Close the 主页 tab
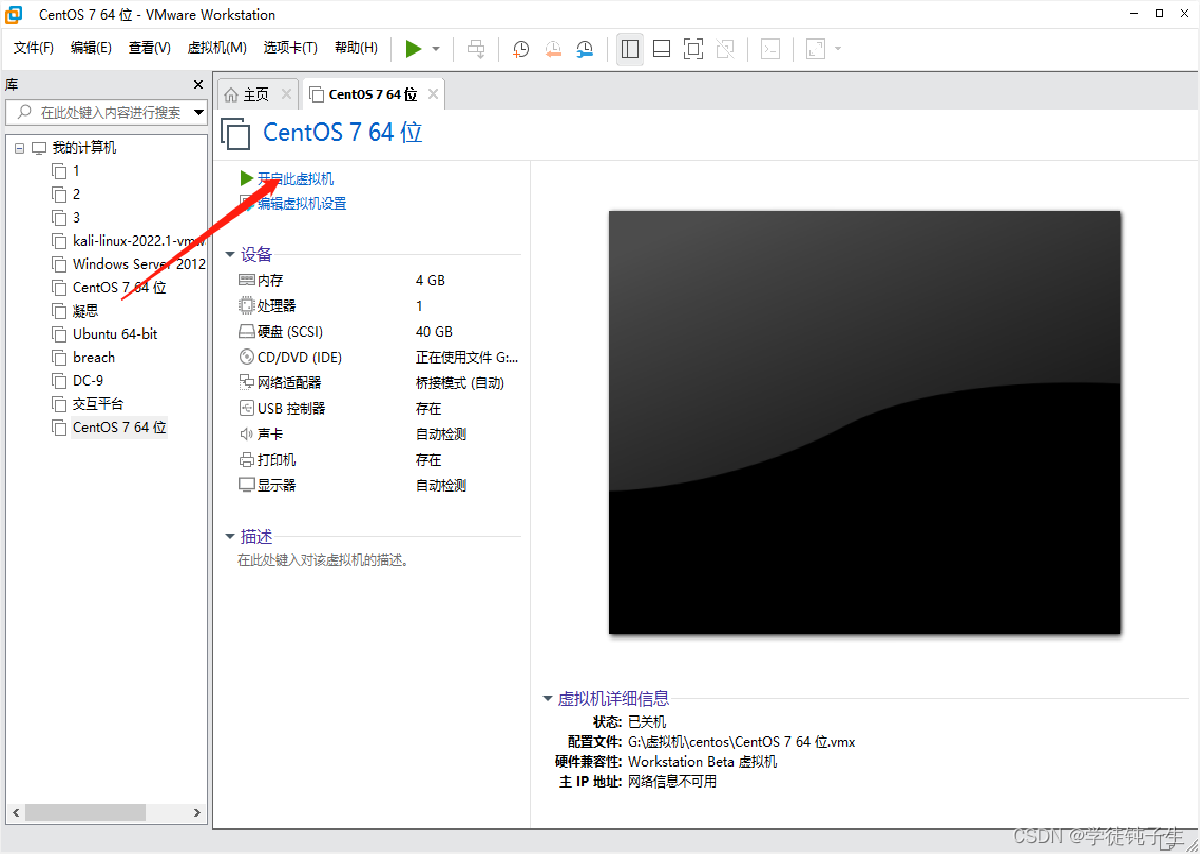1200x855 pixels. pyautogui.click(x=286, y=94)
